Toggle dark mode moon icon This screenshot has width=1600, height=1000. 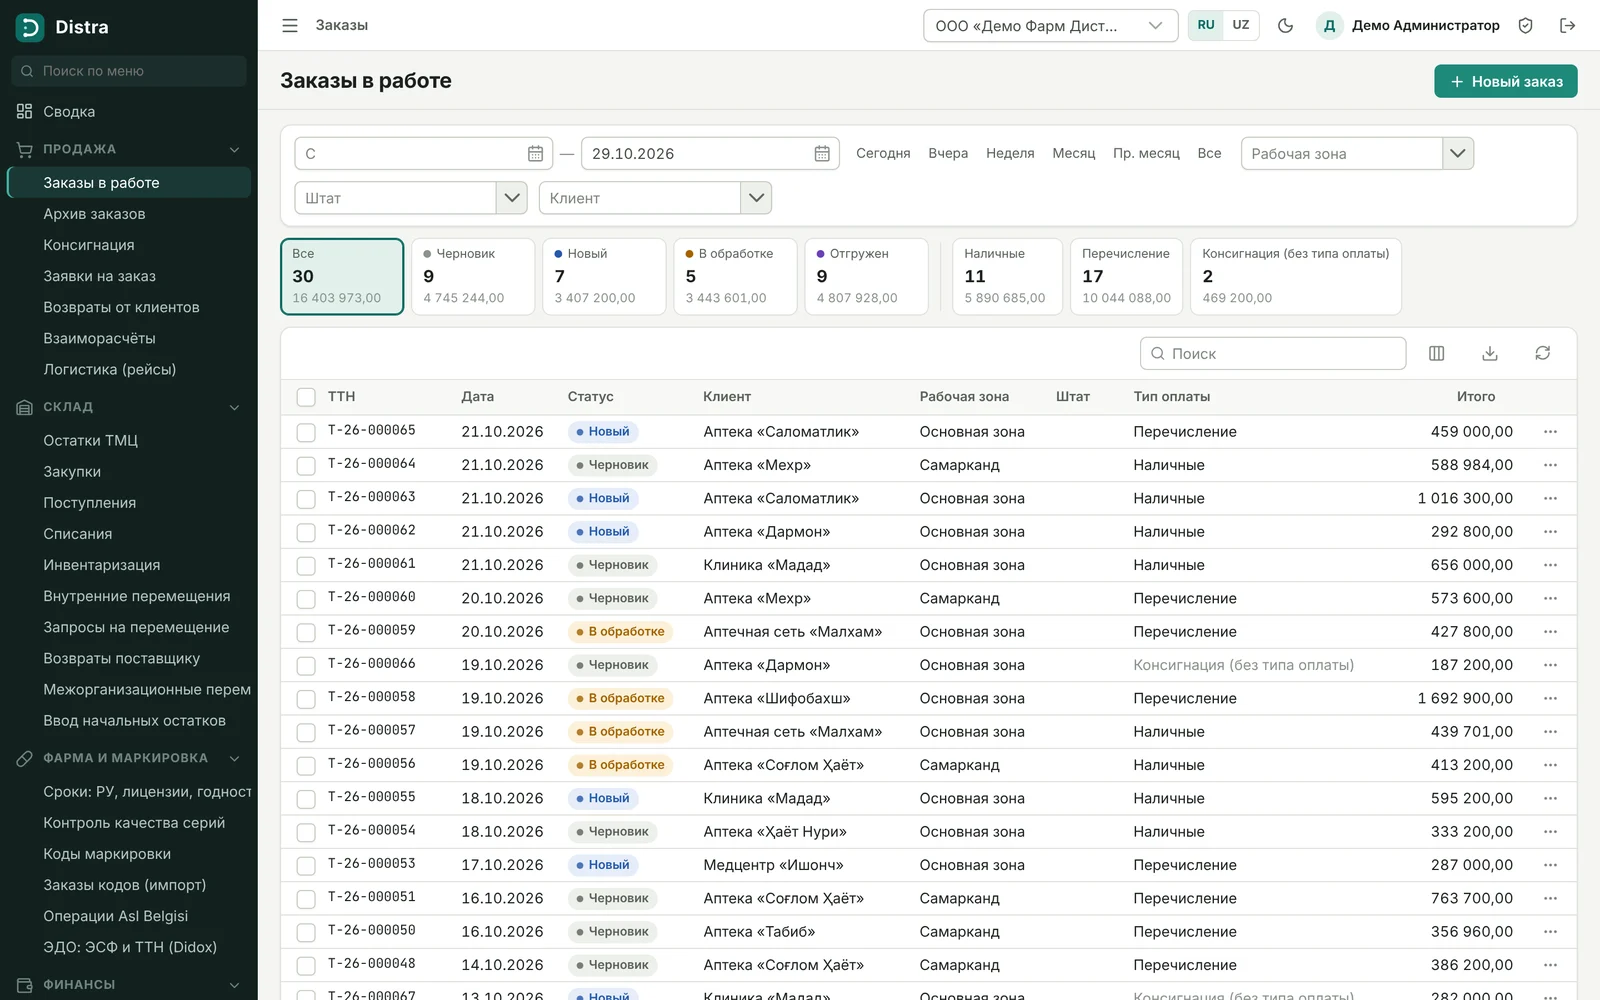click(x=1286, y=26)
